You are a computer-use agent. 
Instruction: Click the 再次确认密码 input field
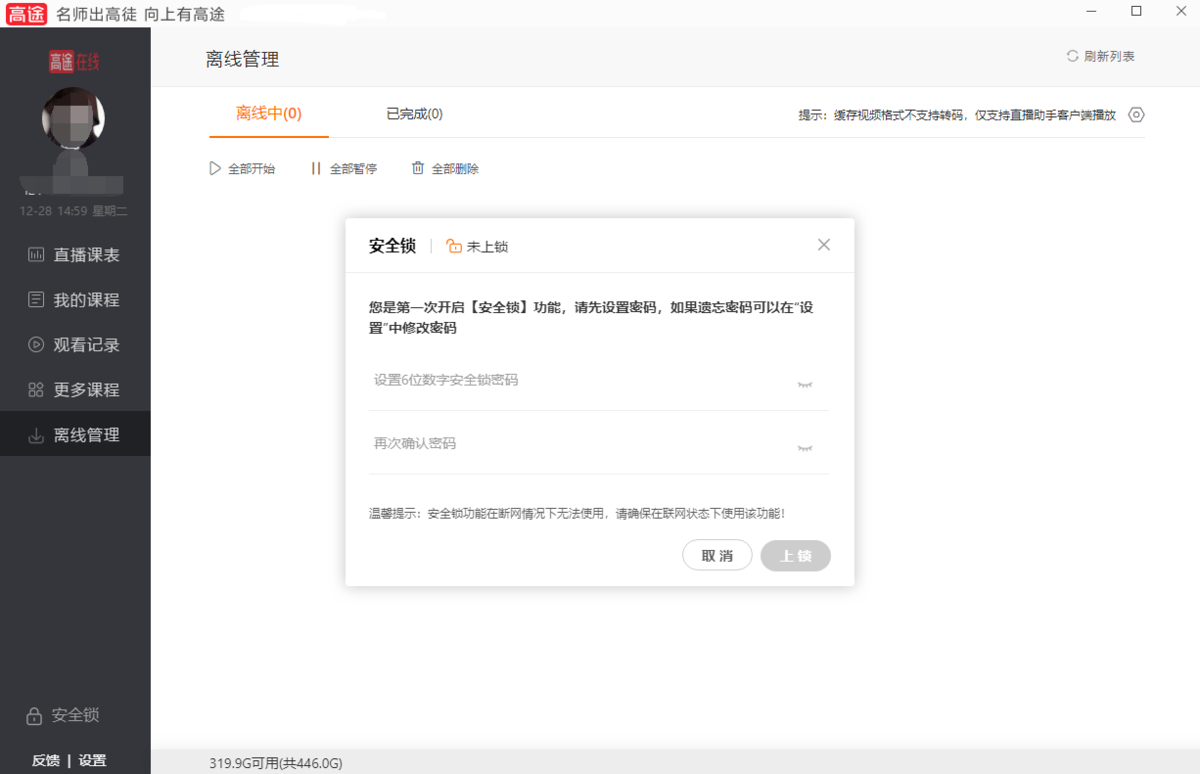coord(580,444)
